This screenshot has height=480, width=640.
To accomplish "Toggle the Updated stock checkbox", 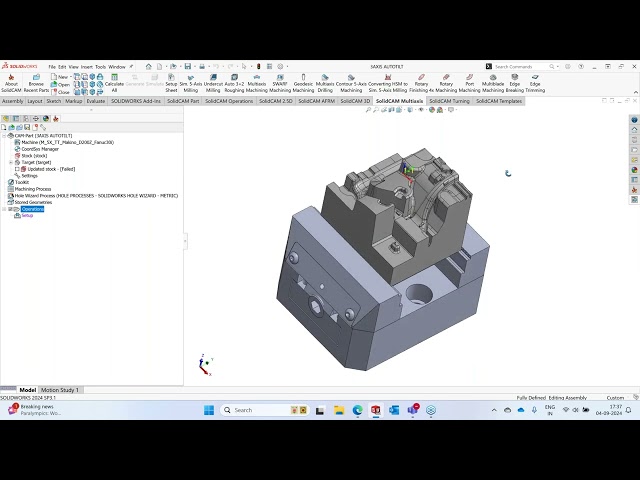I will (17, 169).
